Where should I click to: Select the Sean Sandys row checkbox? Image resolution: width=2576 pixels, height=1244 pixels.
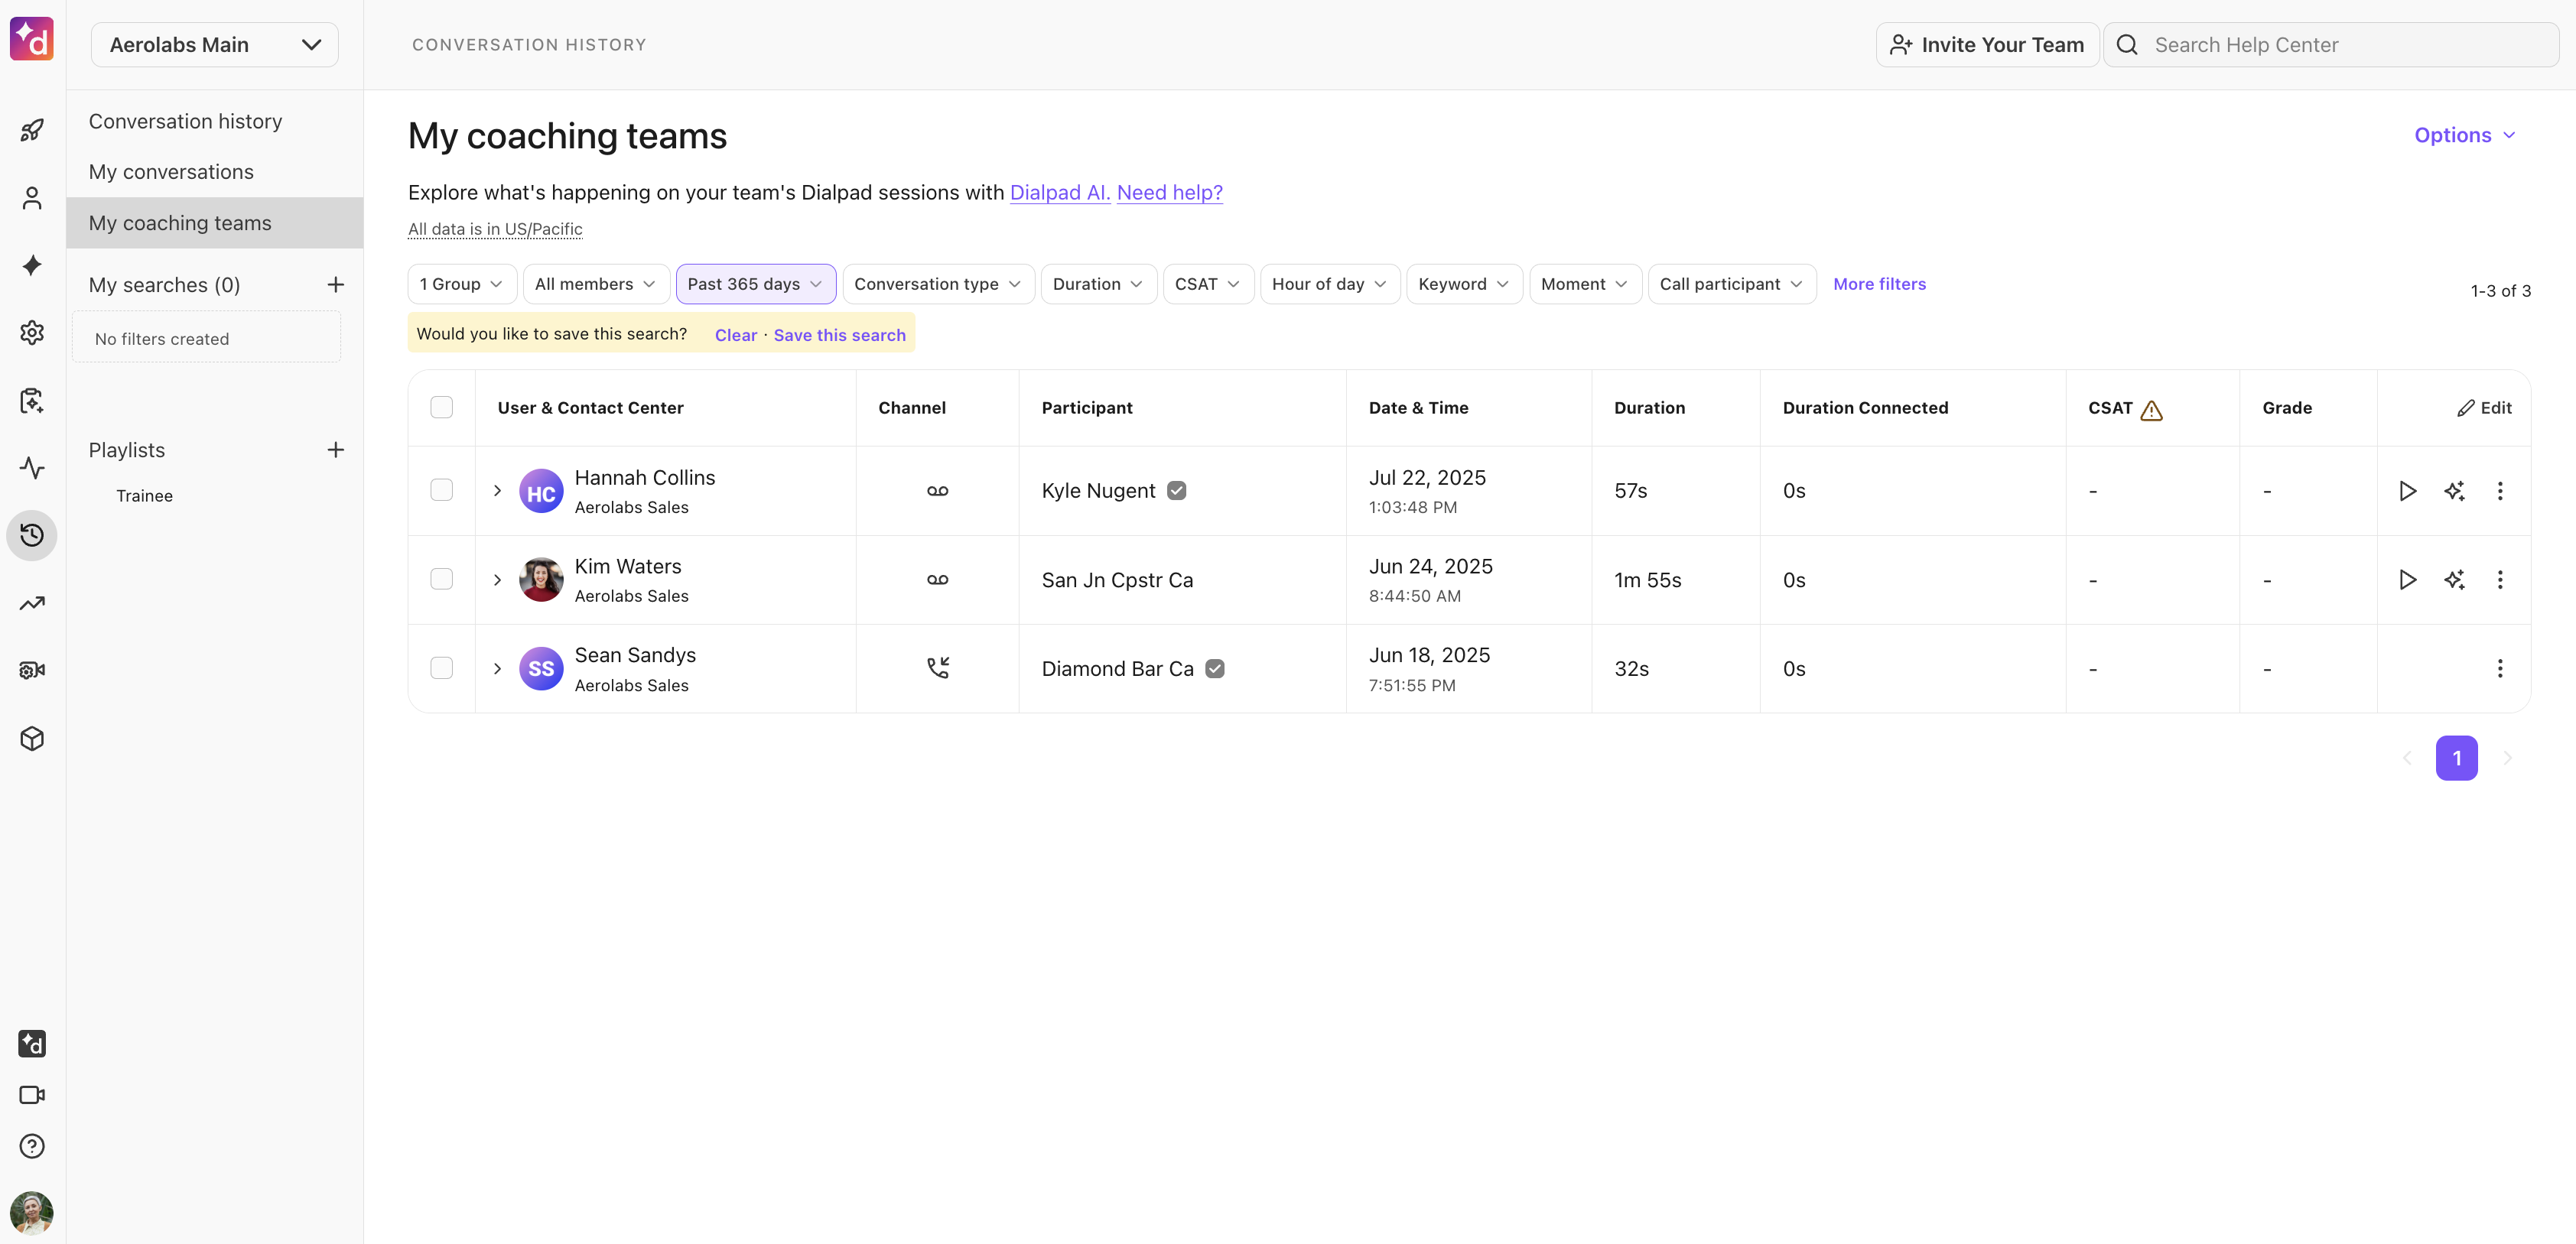441,668
